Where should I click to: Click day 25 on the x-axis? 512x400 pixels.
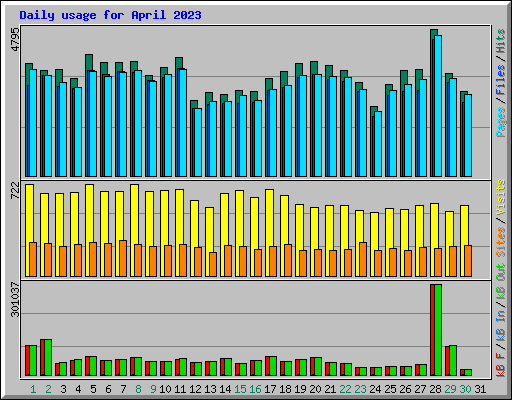(390, 389)
